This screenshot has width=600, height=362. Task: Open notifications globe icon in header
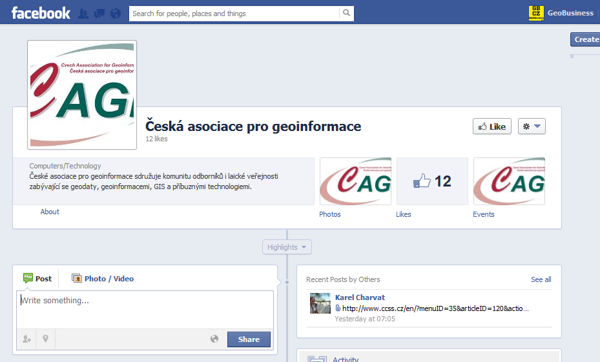click(115, 14)
